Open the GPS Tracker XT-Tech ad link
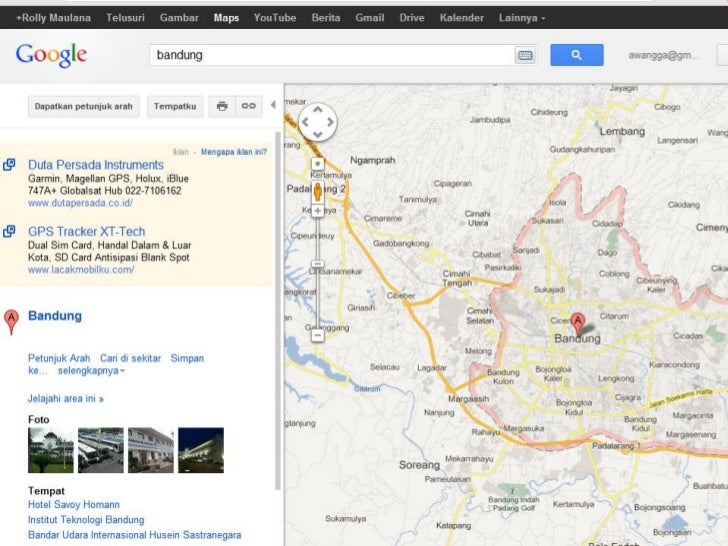This screenshot has width=728, height=546. (x=86, y=231)
